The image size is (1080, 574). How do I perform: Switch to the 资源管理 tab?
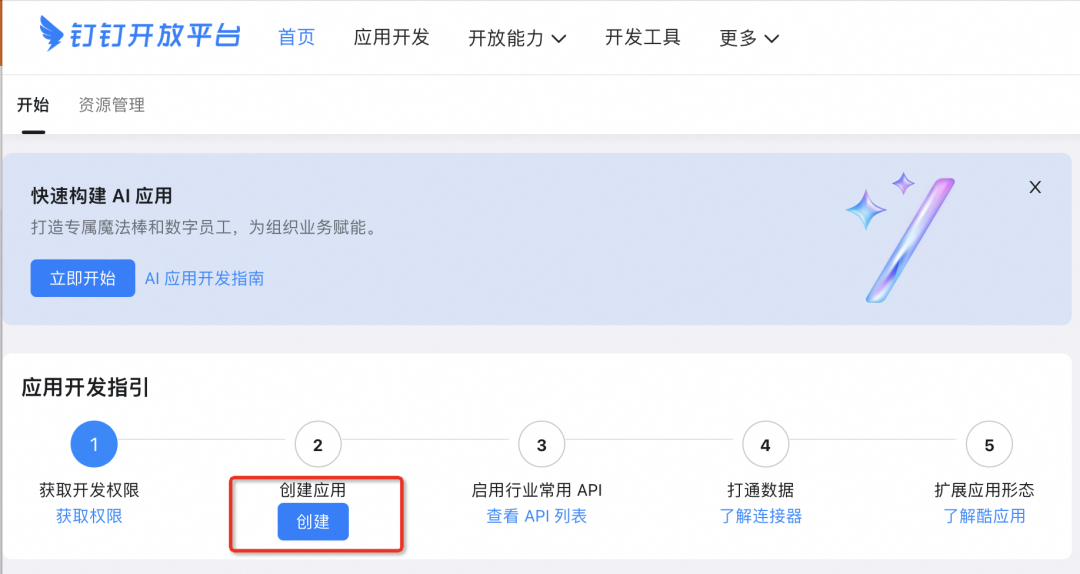coord(112,105)
